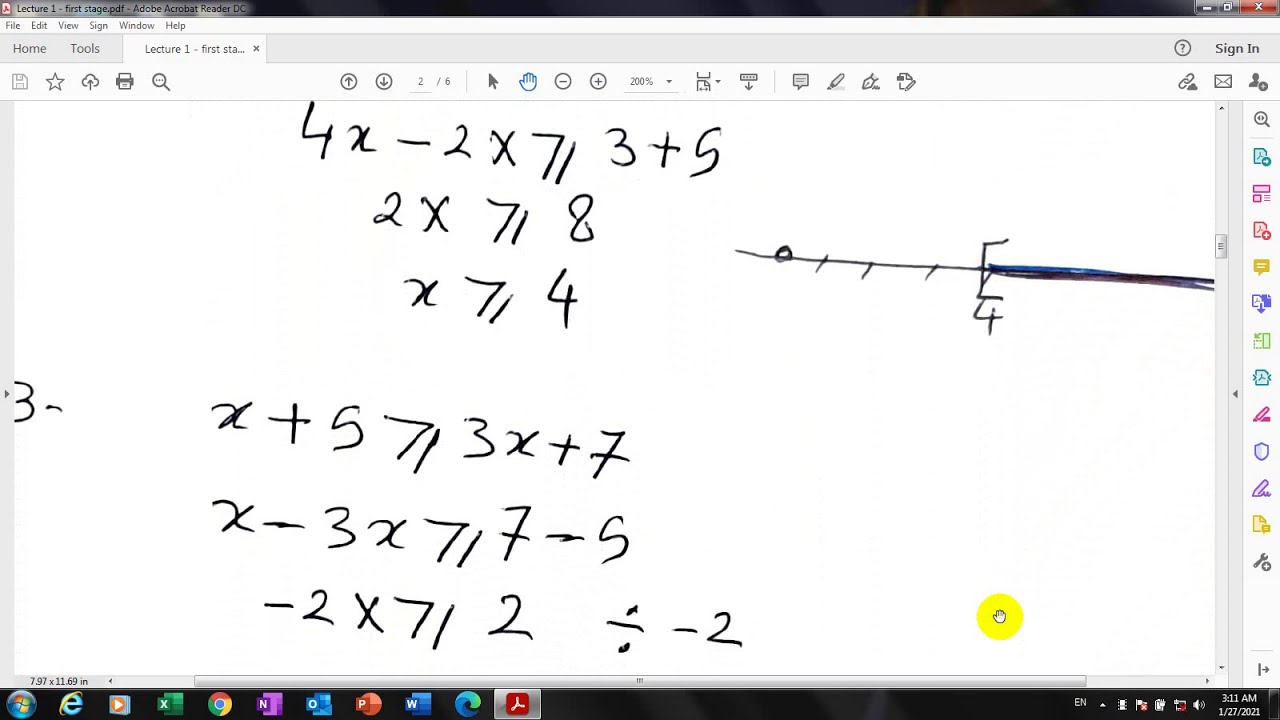The image size is (1280, 720).
Task: Open Organize Pages tool in right pane
Action: pos(1262,341)
